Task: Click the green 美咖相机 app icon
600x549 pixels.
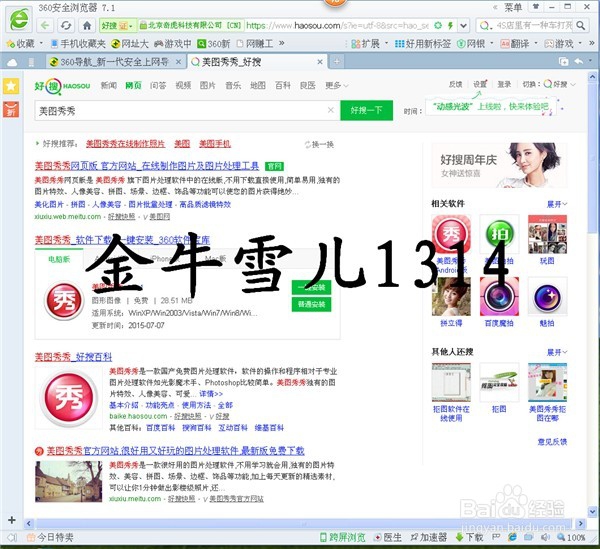Action: (x=499, y=234)
